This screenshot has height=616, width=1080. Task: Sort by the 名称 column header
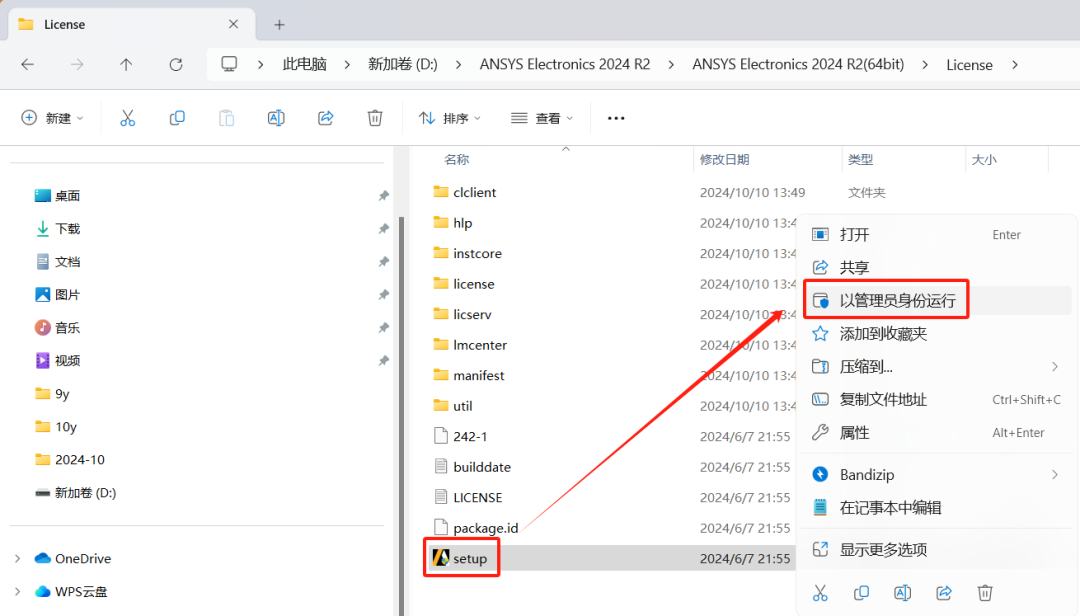tap(457, 160)
